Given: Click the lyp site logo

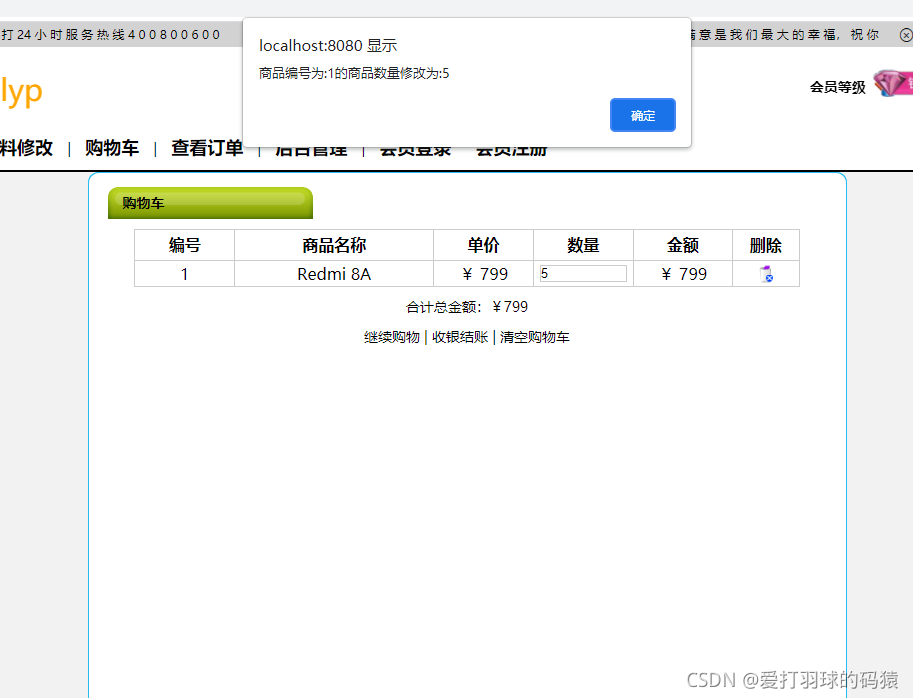Looking at the screenshot, I should tap(20, 91).
